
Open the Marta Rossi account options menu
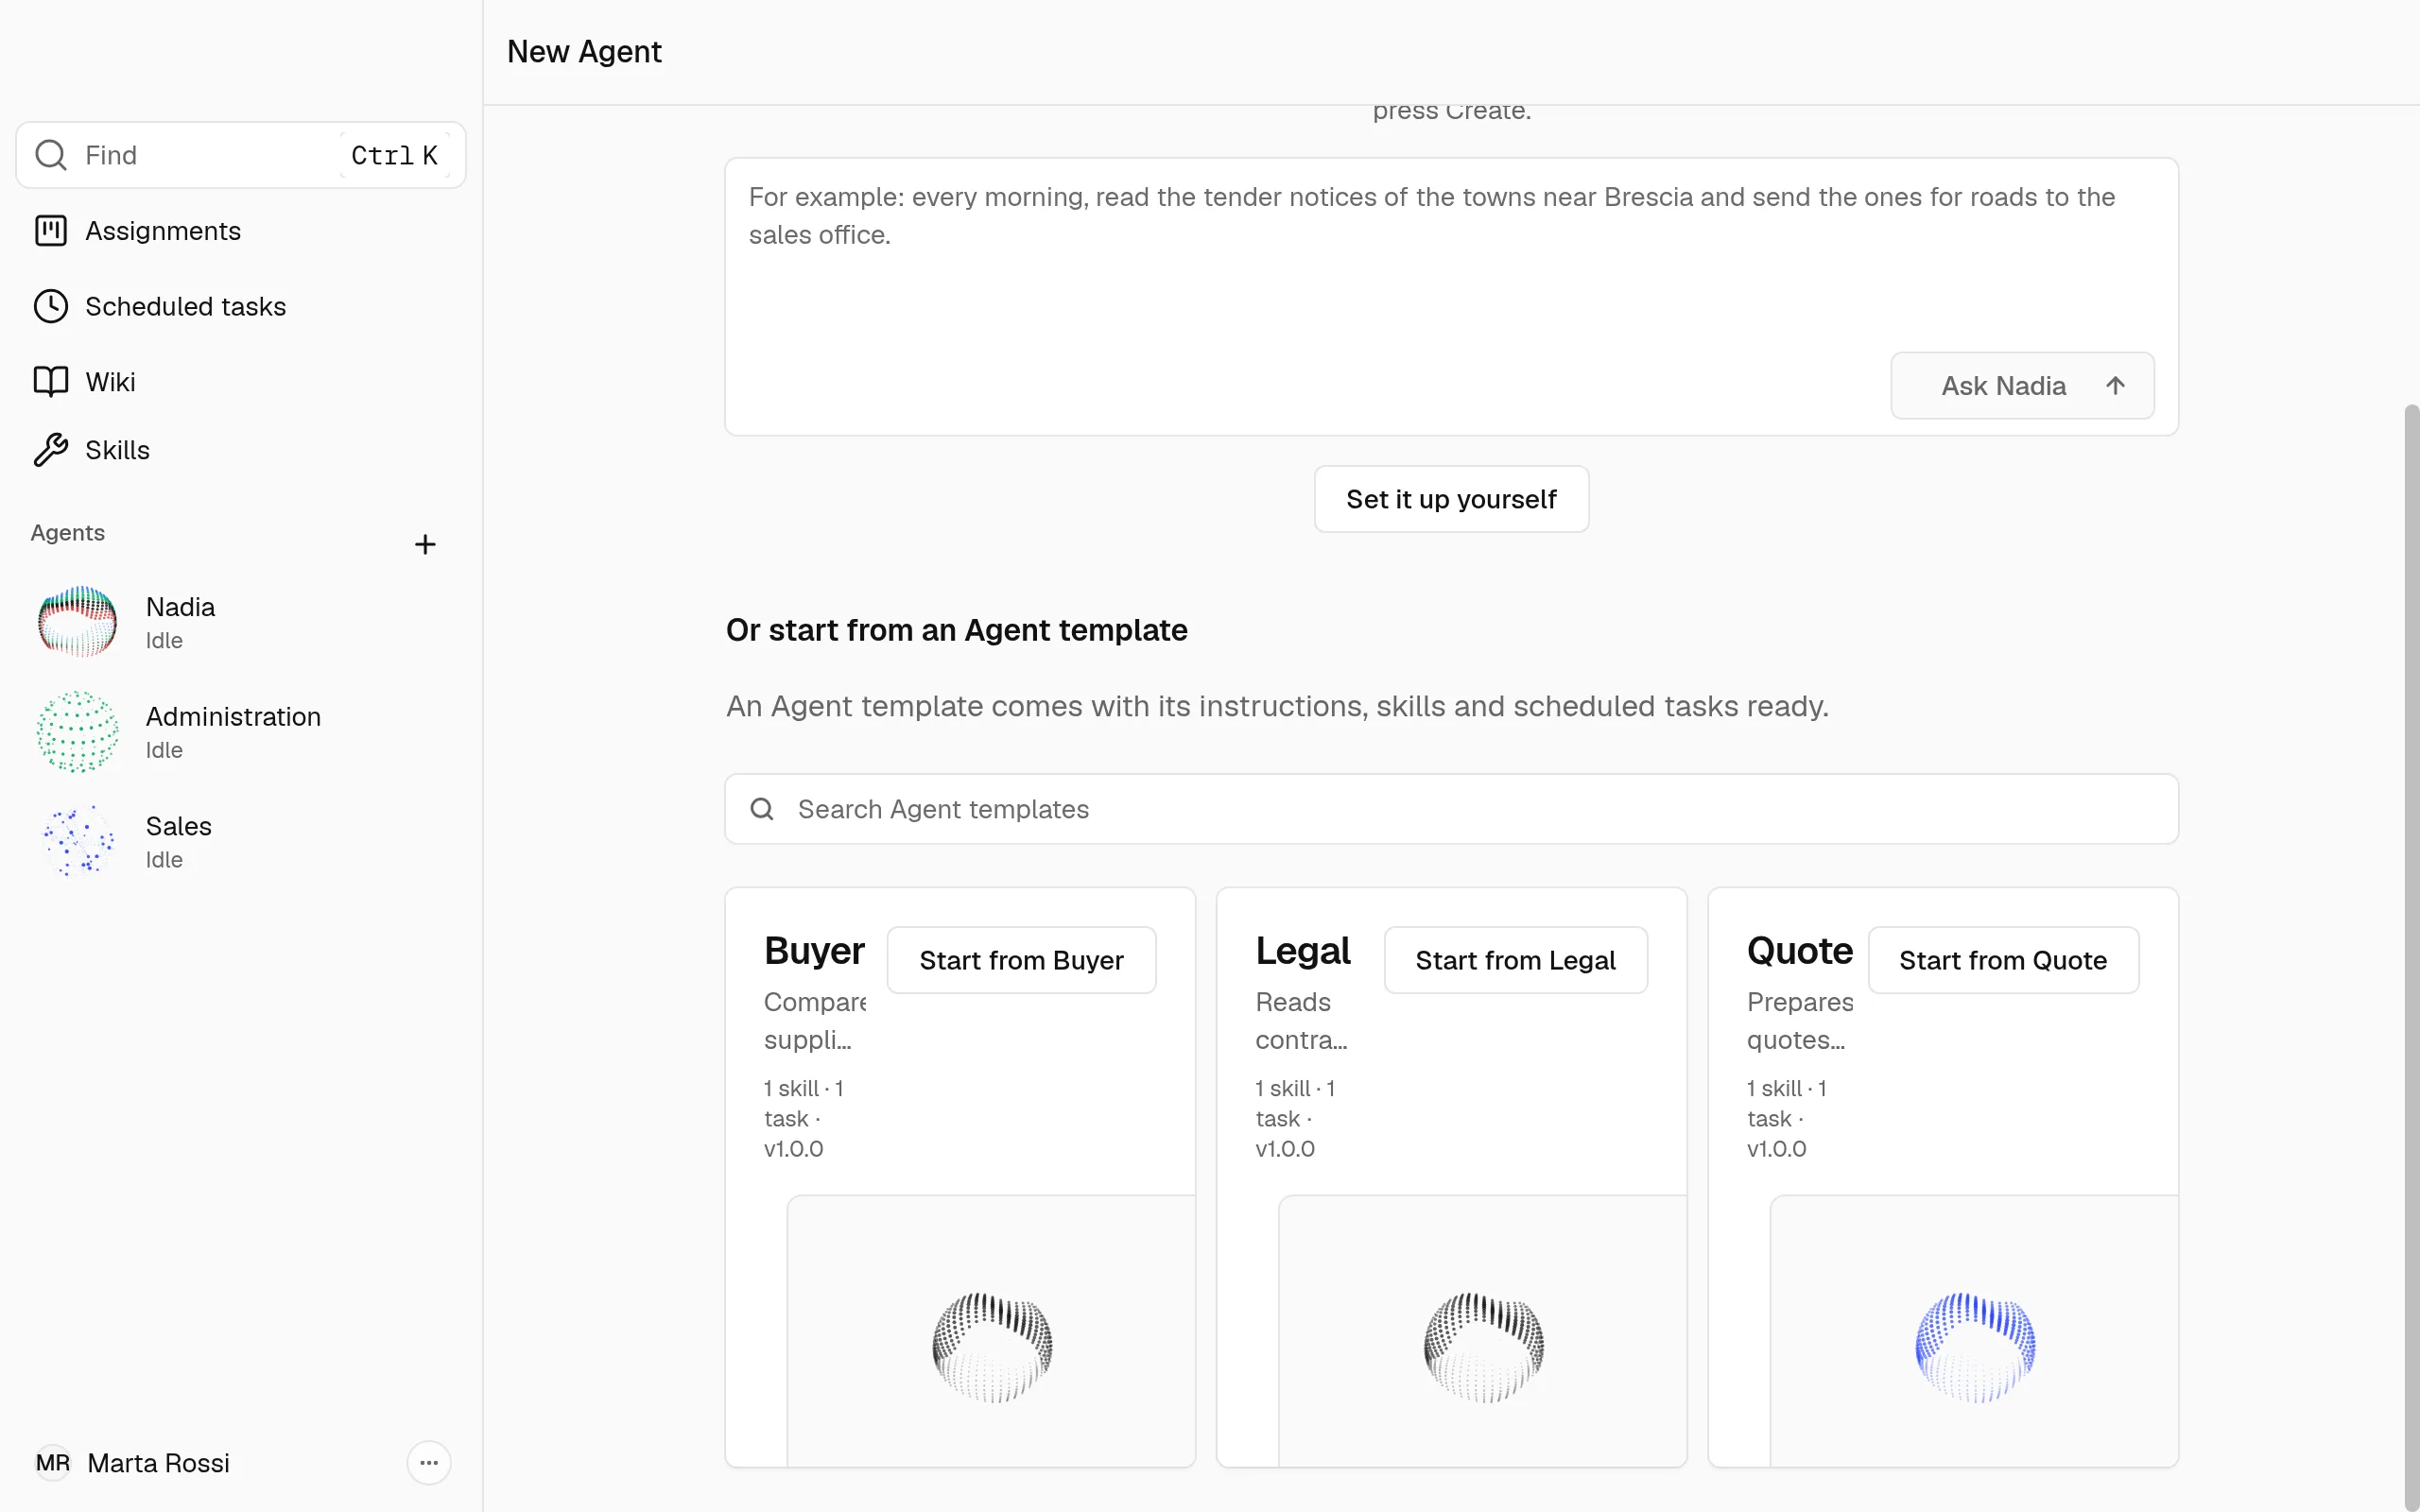tap(429, 1463)
